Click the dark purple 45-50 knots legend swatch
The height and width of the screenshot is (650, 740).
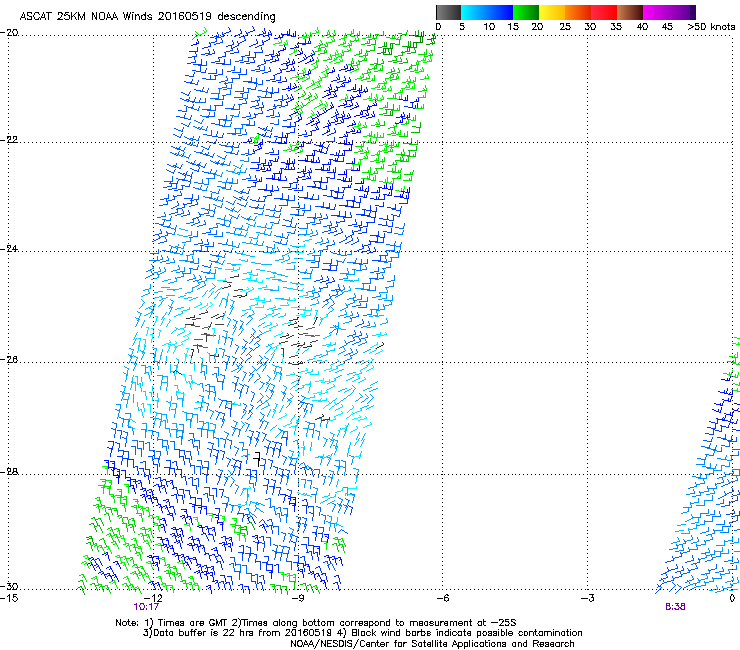click(x=682, y=12)
